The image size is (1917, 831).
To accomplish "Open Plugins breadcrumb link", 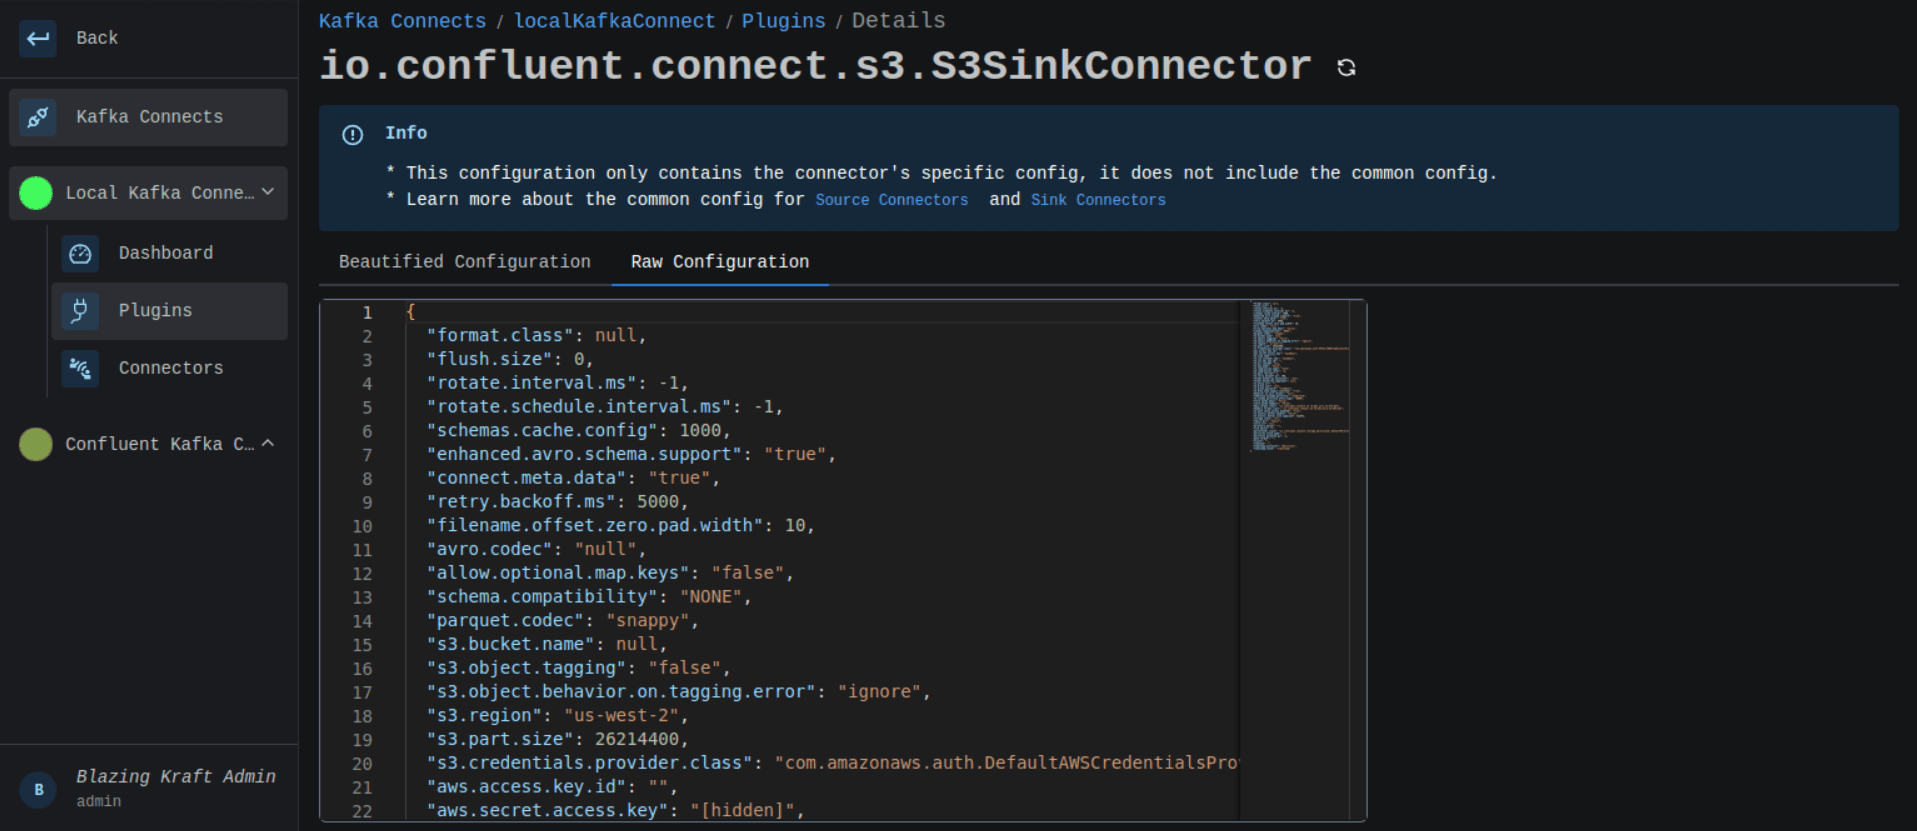I will point(784,21).
